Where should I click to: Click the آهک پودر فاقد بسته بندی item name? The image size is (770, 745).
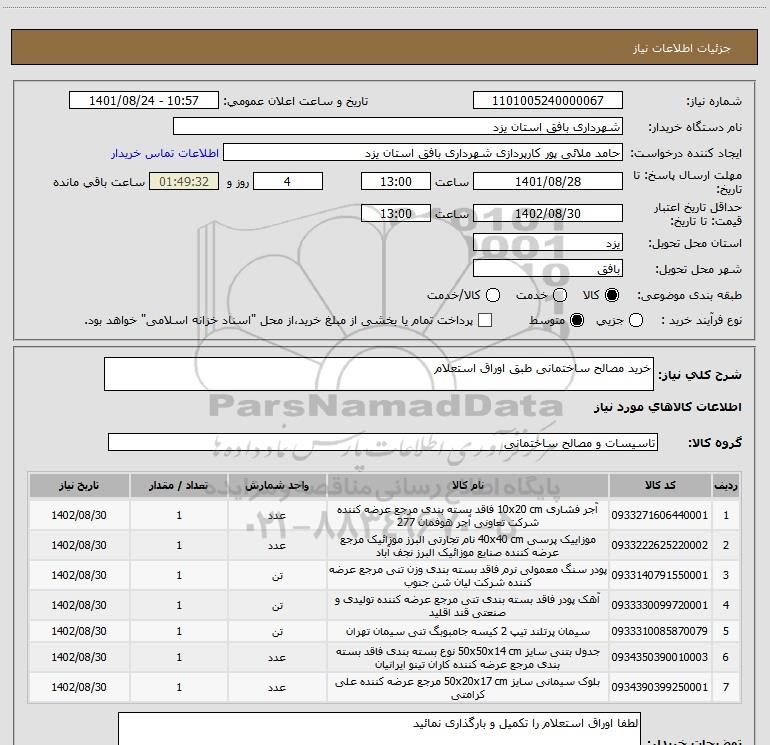tap(468, 605)
